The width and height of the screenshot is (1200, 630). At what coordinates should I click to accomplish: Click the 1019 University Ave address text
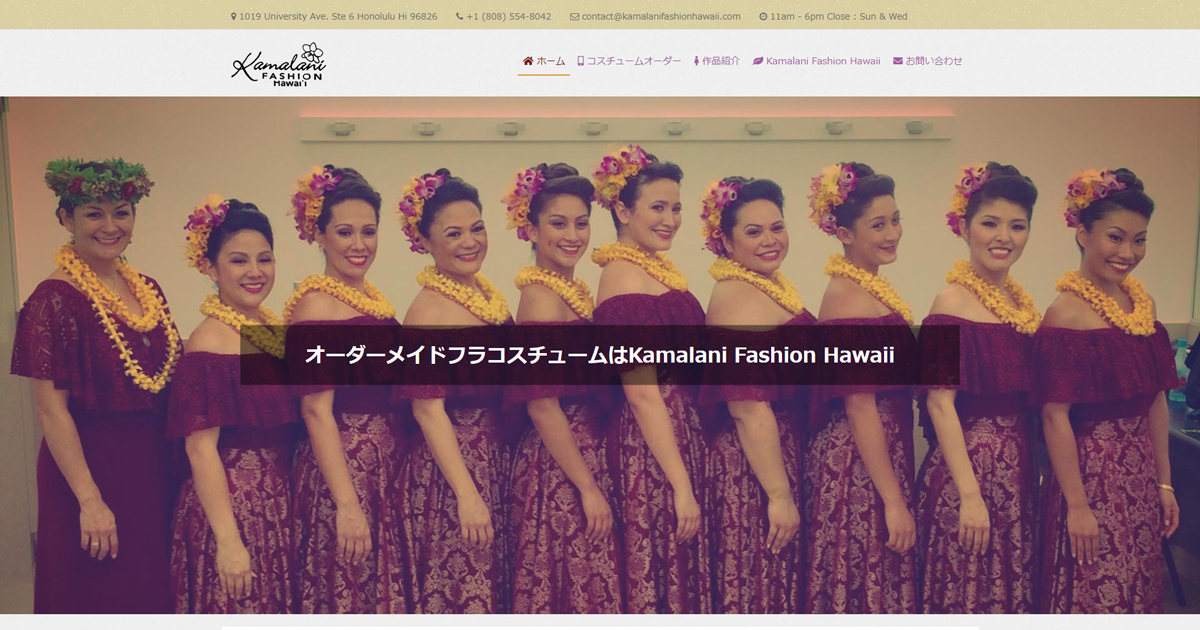pyautogui.click(x=338, y=17)
